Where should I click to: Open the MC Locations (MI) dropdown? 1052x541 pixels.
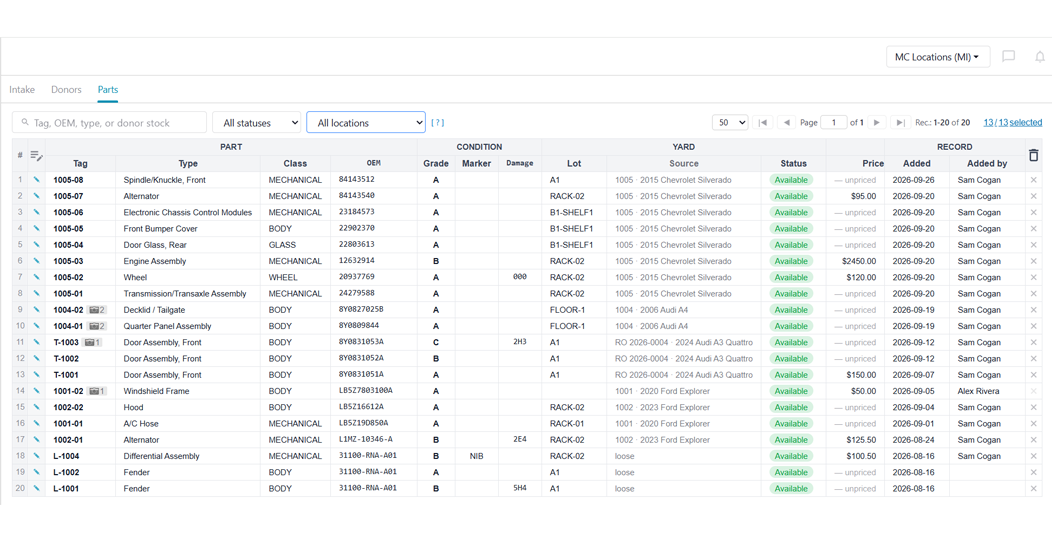938,57
